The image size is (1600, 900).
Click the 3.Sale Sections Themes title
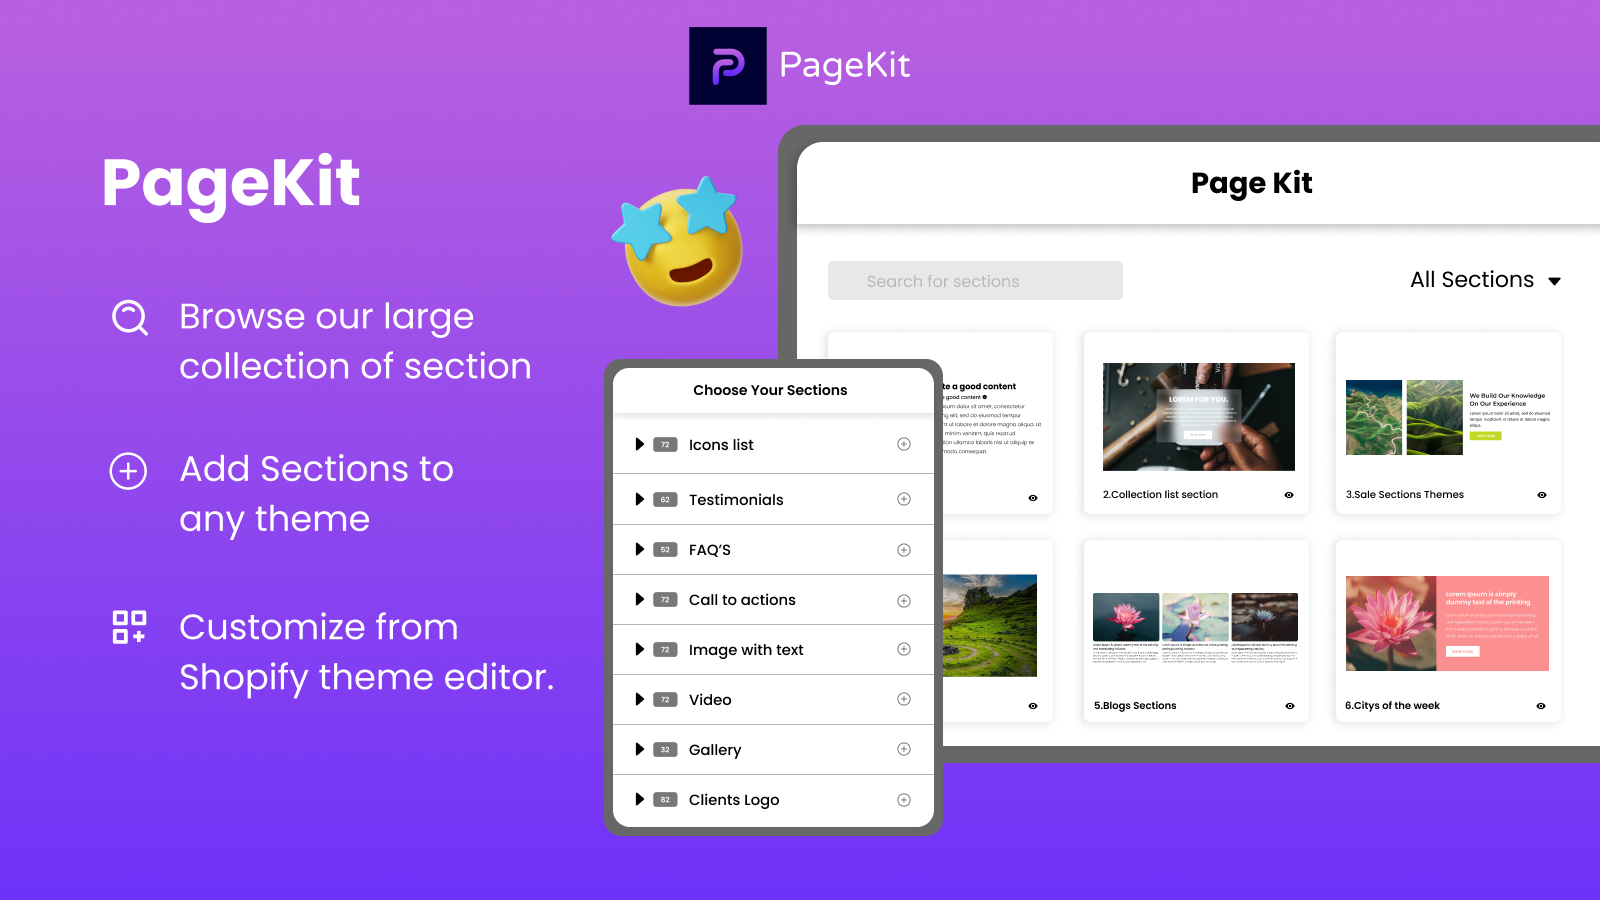click(x=1404, y=495)
